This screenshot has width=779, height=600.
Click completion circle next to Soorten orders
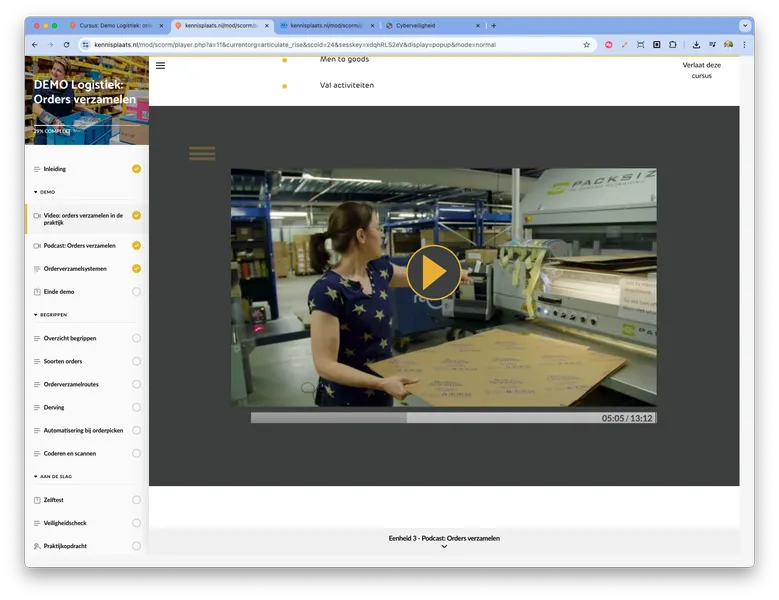pyautogui.click(x=136, y=361)
